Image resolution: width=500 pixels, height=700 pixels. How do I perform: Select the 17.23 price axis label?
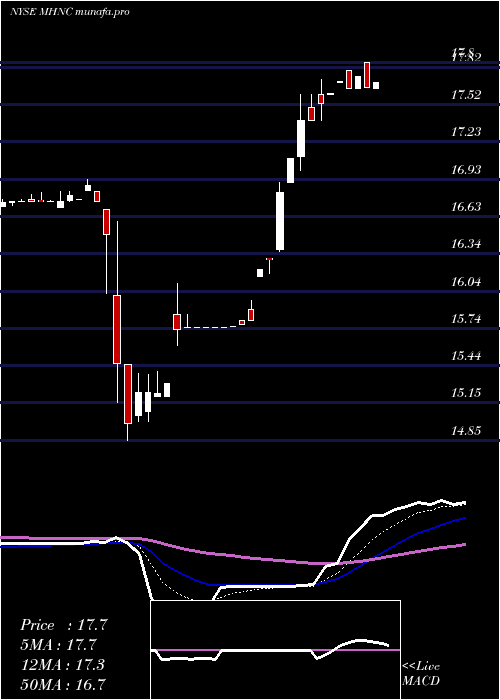click(467, 132)
